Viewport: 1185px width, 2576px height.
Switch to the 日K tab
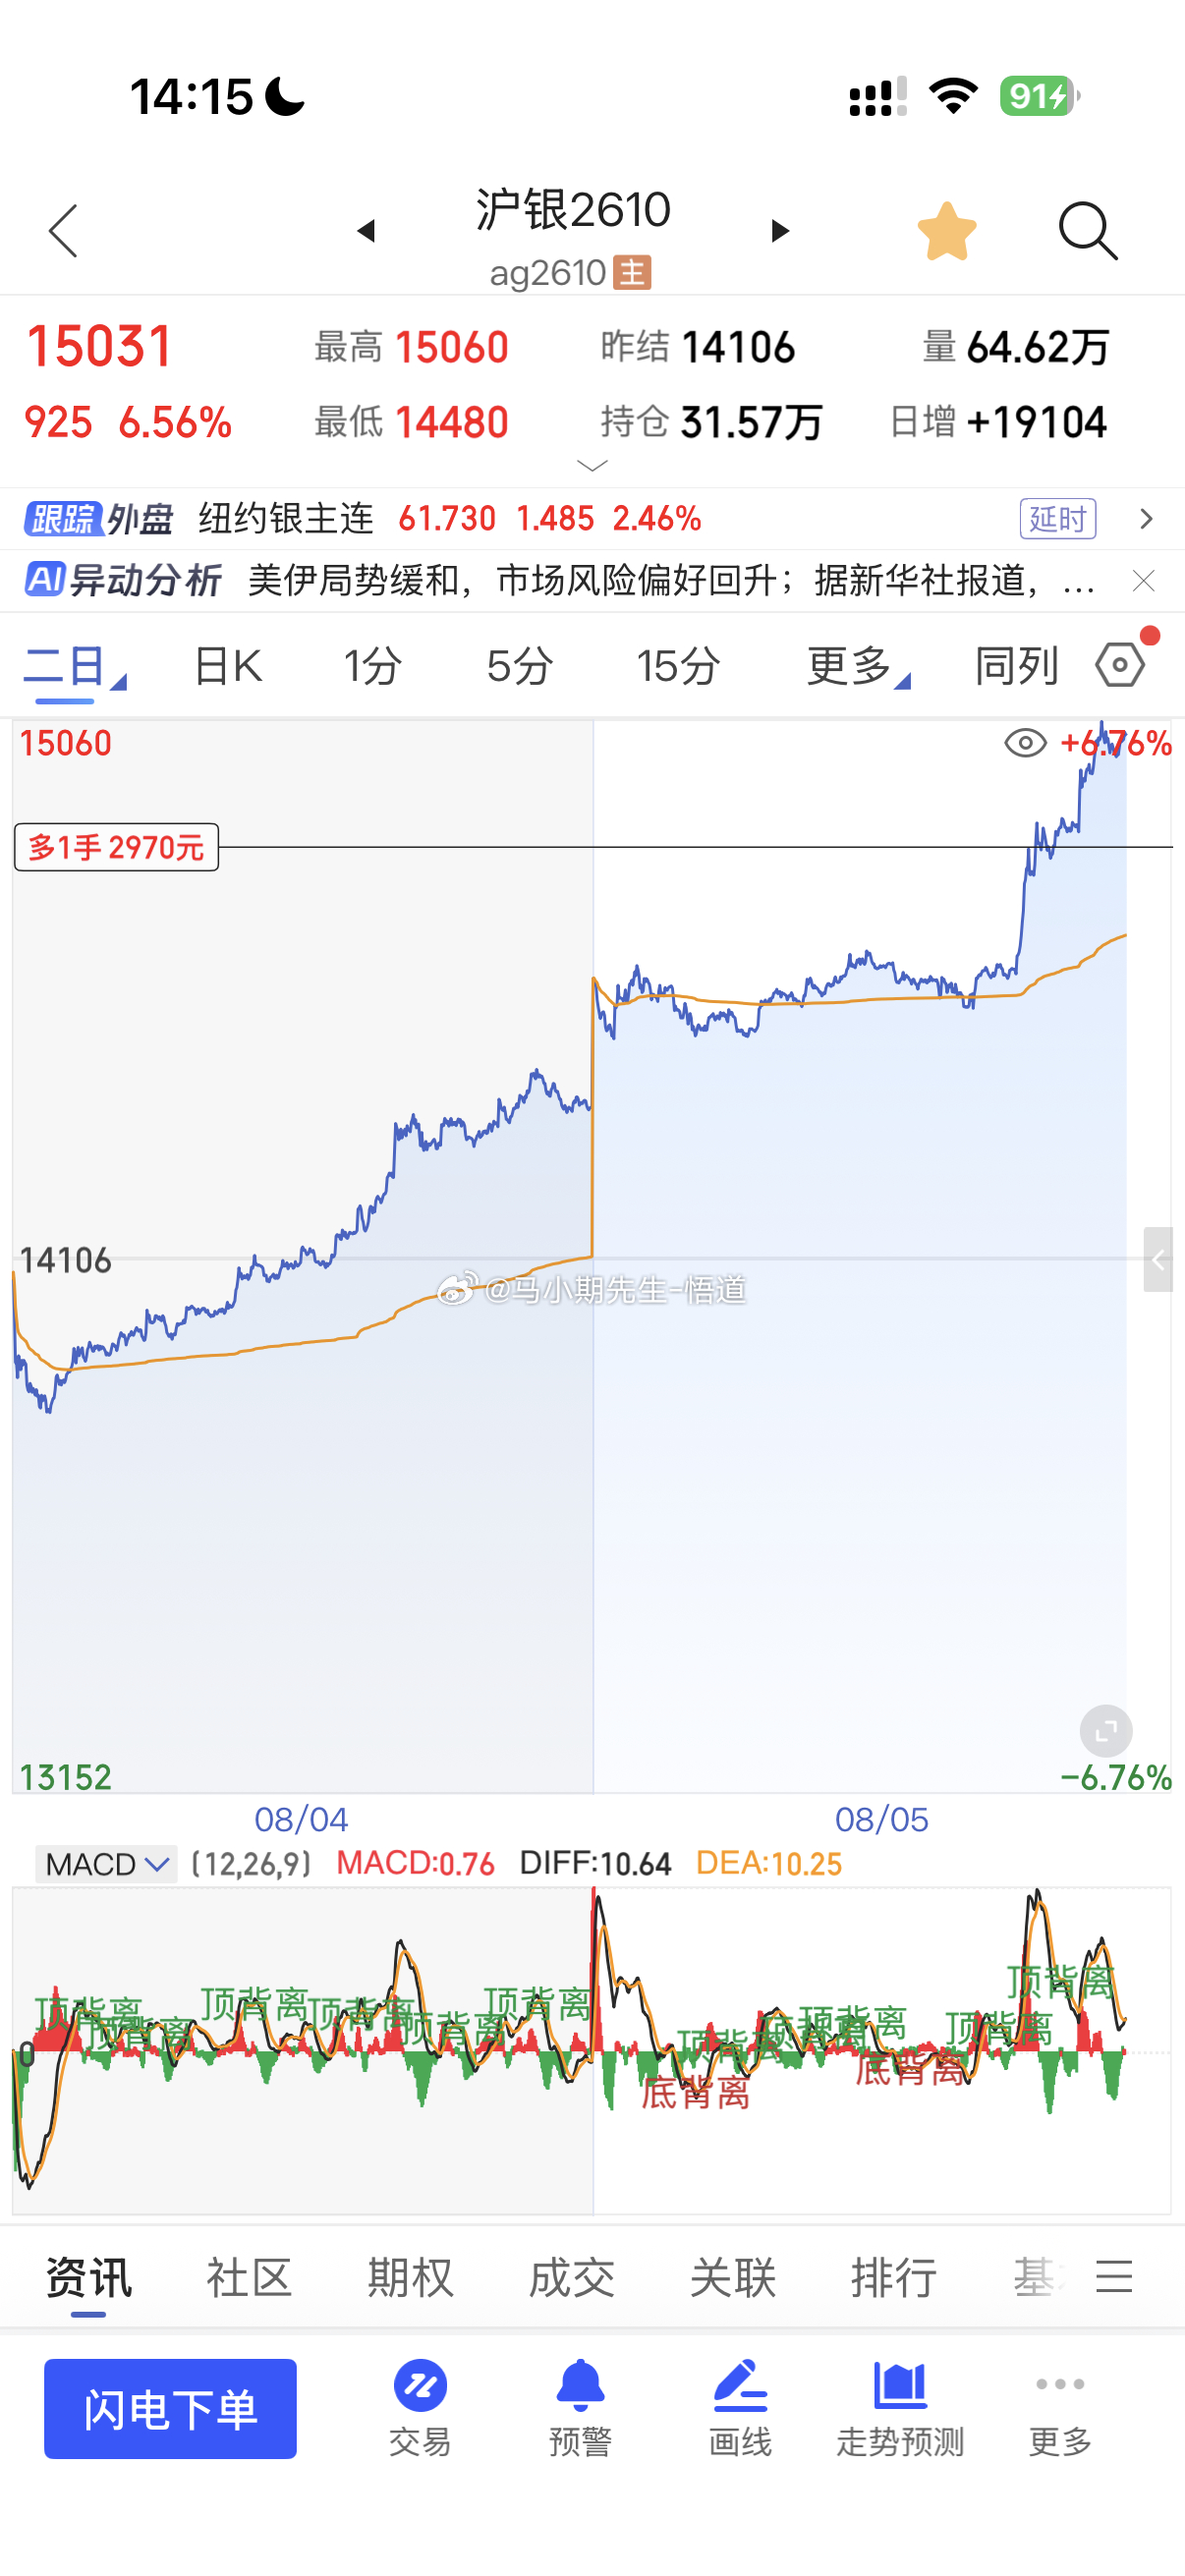pyautogui.click(x=228, y=666)
